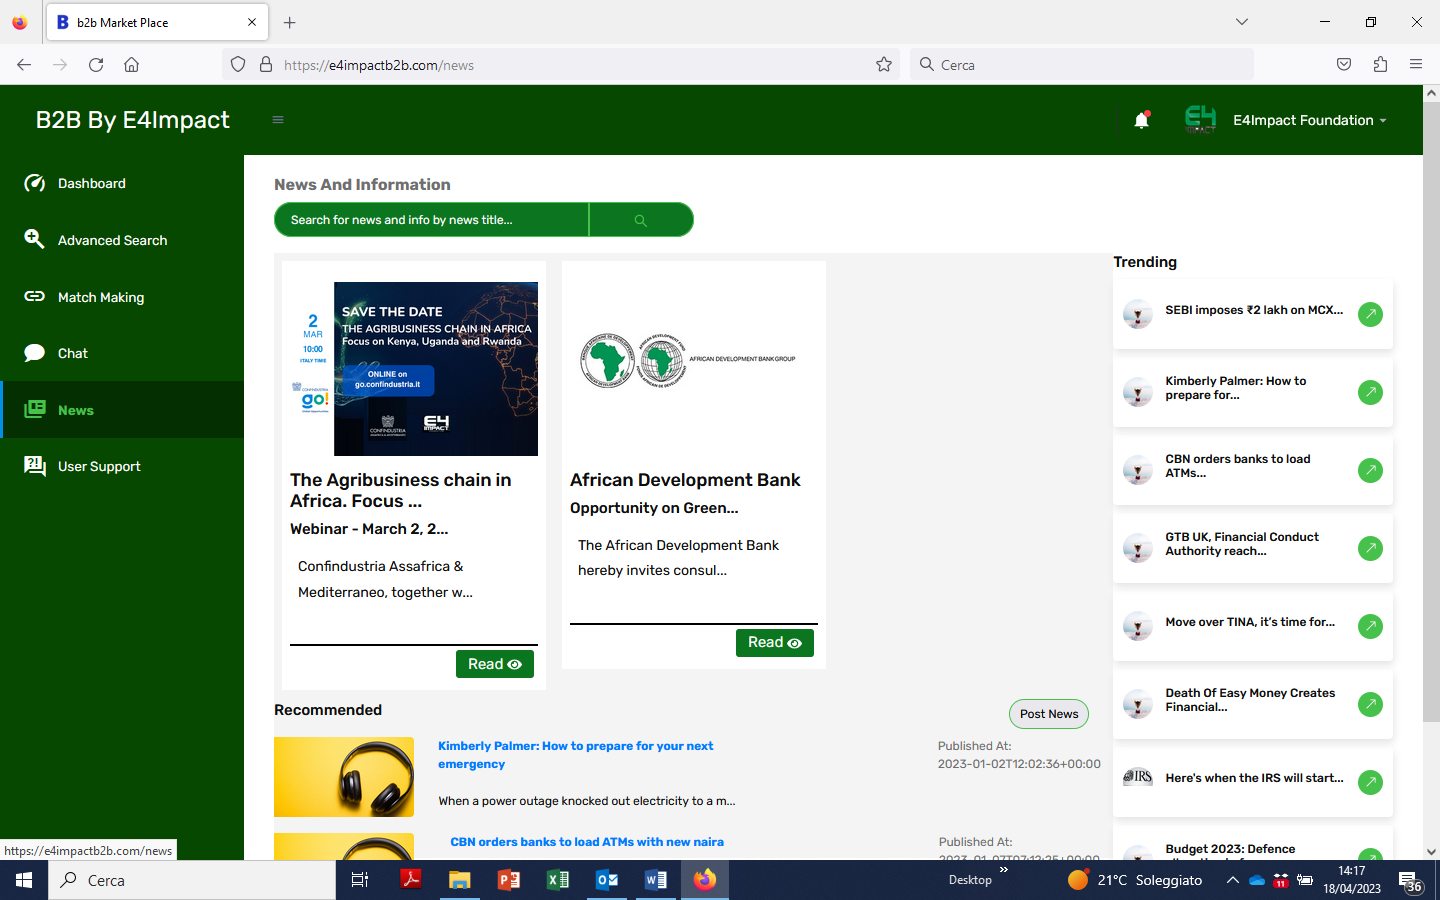Click the African Development Bank logo image

[x=689, y=360]
